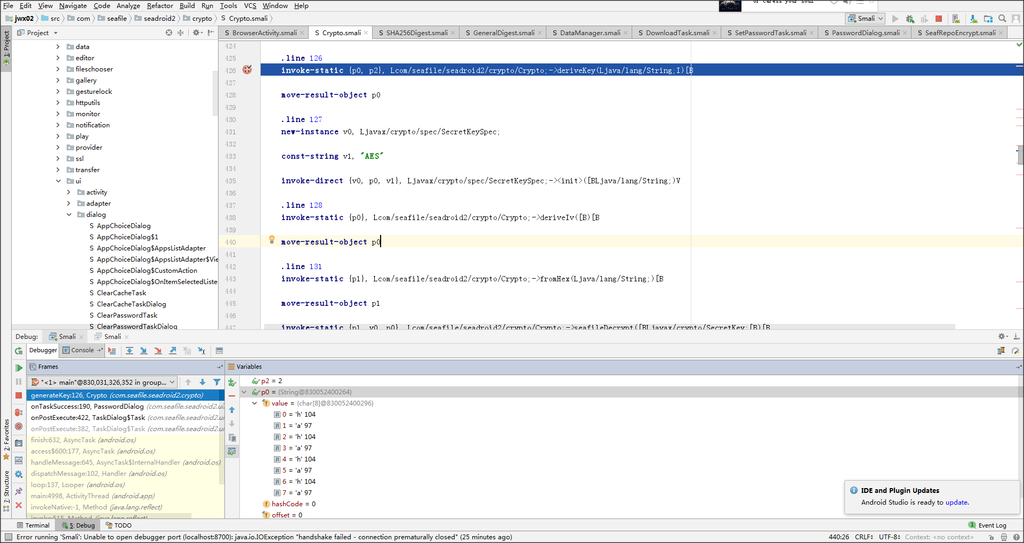Open debug settings gear icon

(19, 474)
